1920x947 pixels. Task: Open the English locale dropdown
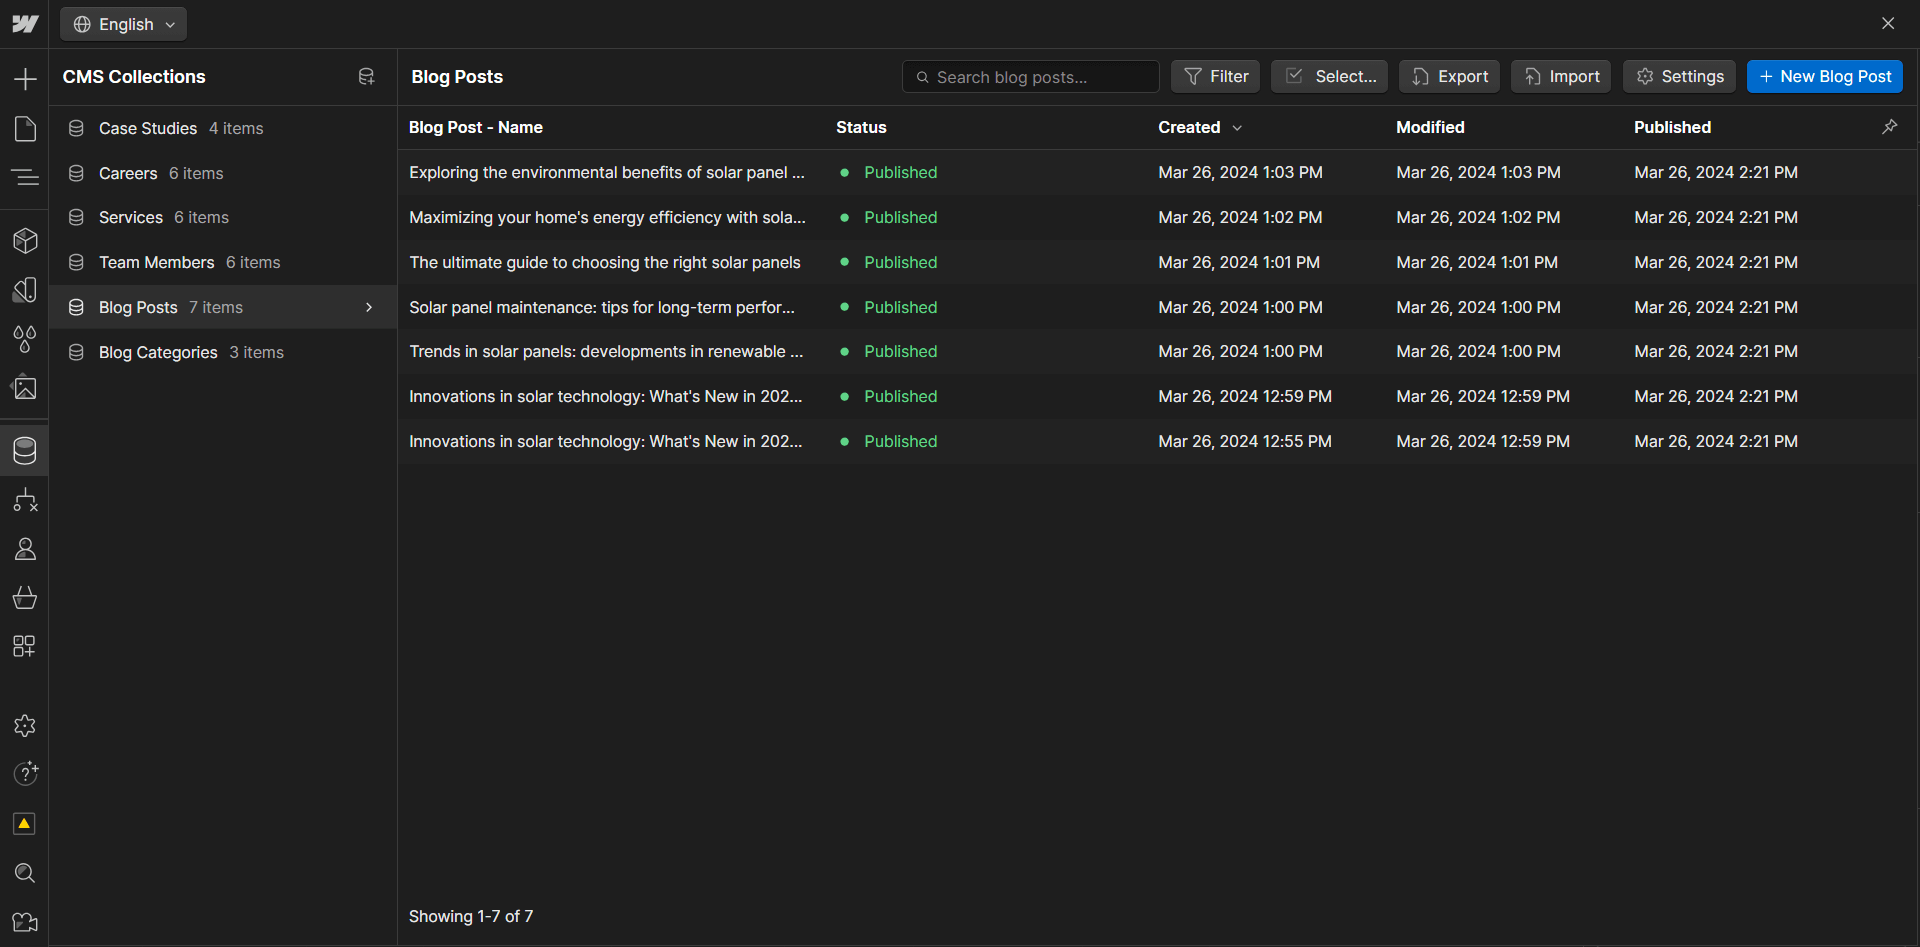(x=124, y=24)
